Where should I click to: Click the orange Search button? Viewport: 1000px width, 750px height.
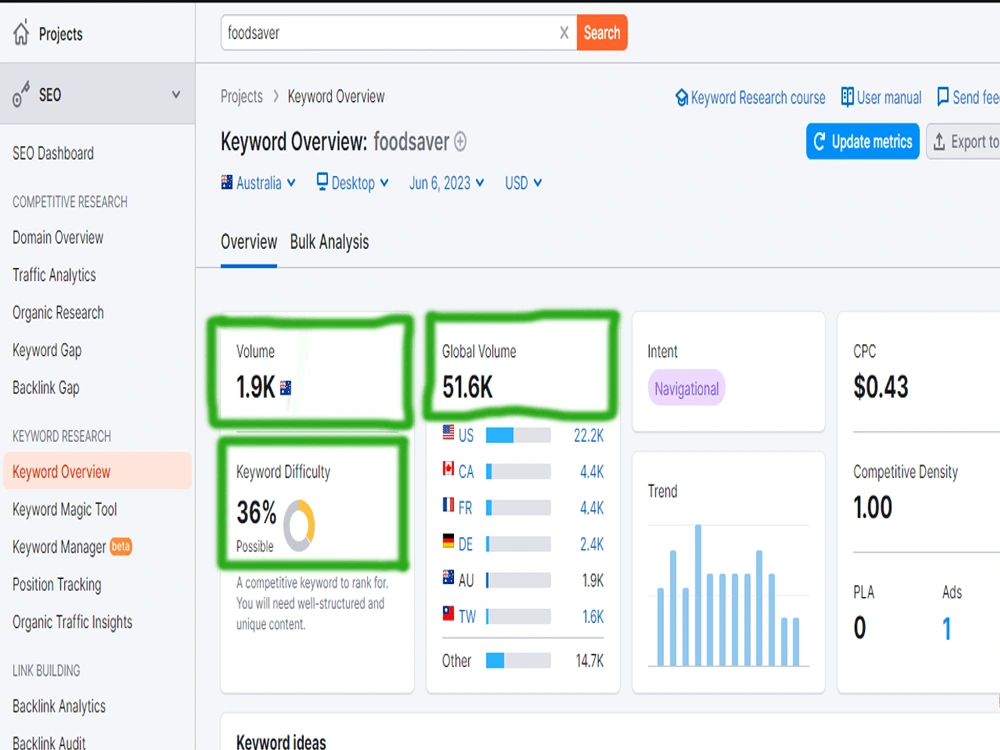click(x=602, y=33)
